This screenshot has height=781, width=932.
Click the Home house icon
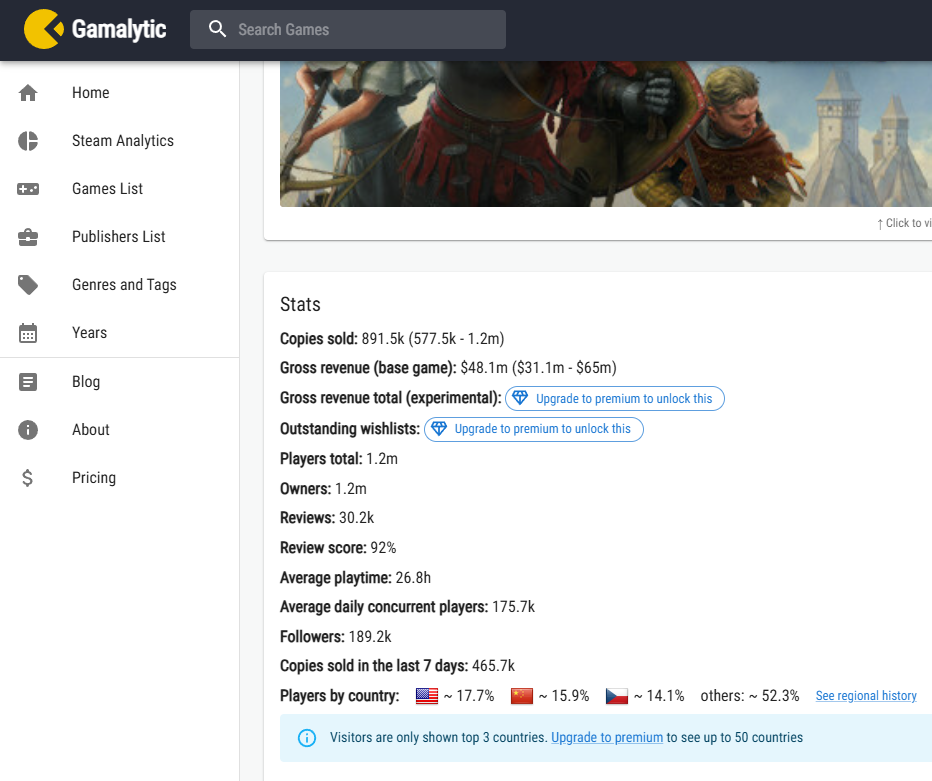(28, 93)
